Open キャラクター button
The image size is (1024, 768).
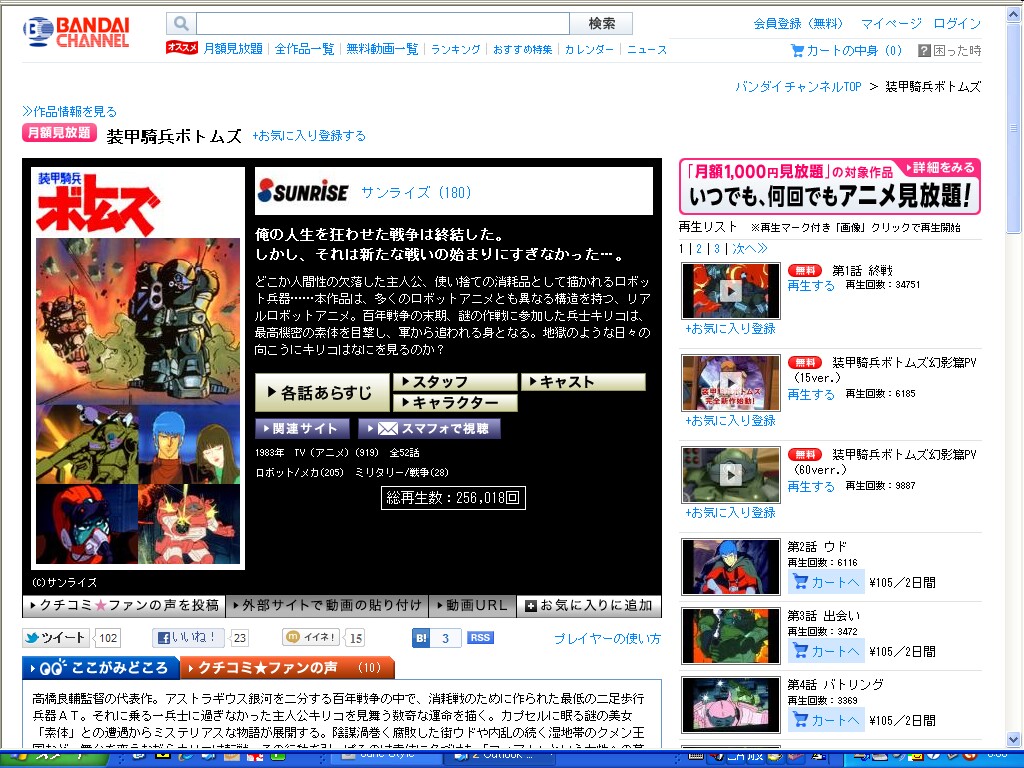(455, 402)
